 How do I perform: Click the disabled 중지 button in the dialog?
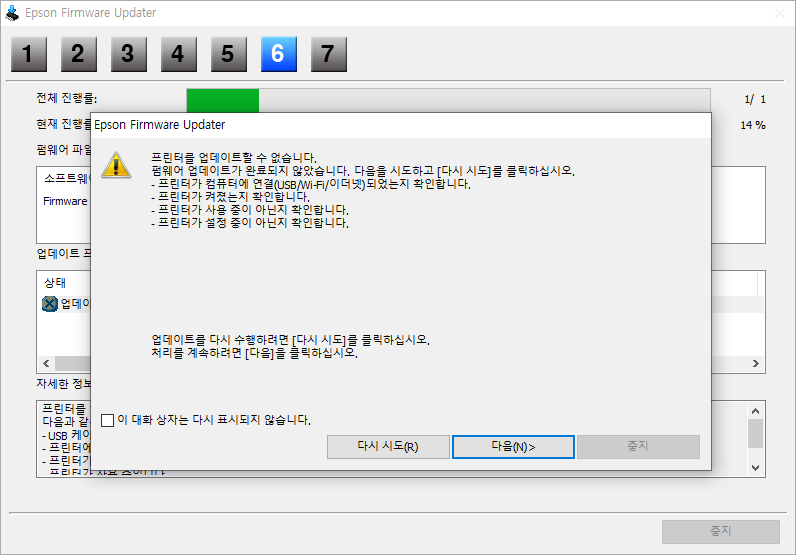[638, 447]
